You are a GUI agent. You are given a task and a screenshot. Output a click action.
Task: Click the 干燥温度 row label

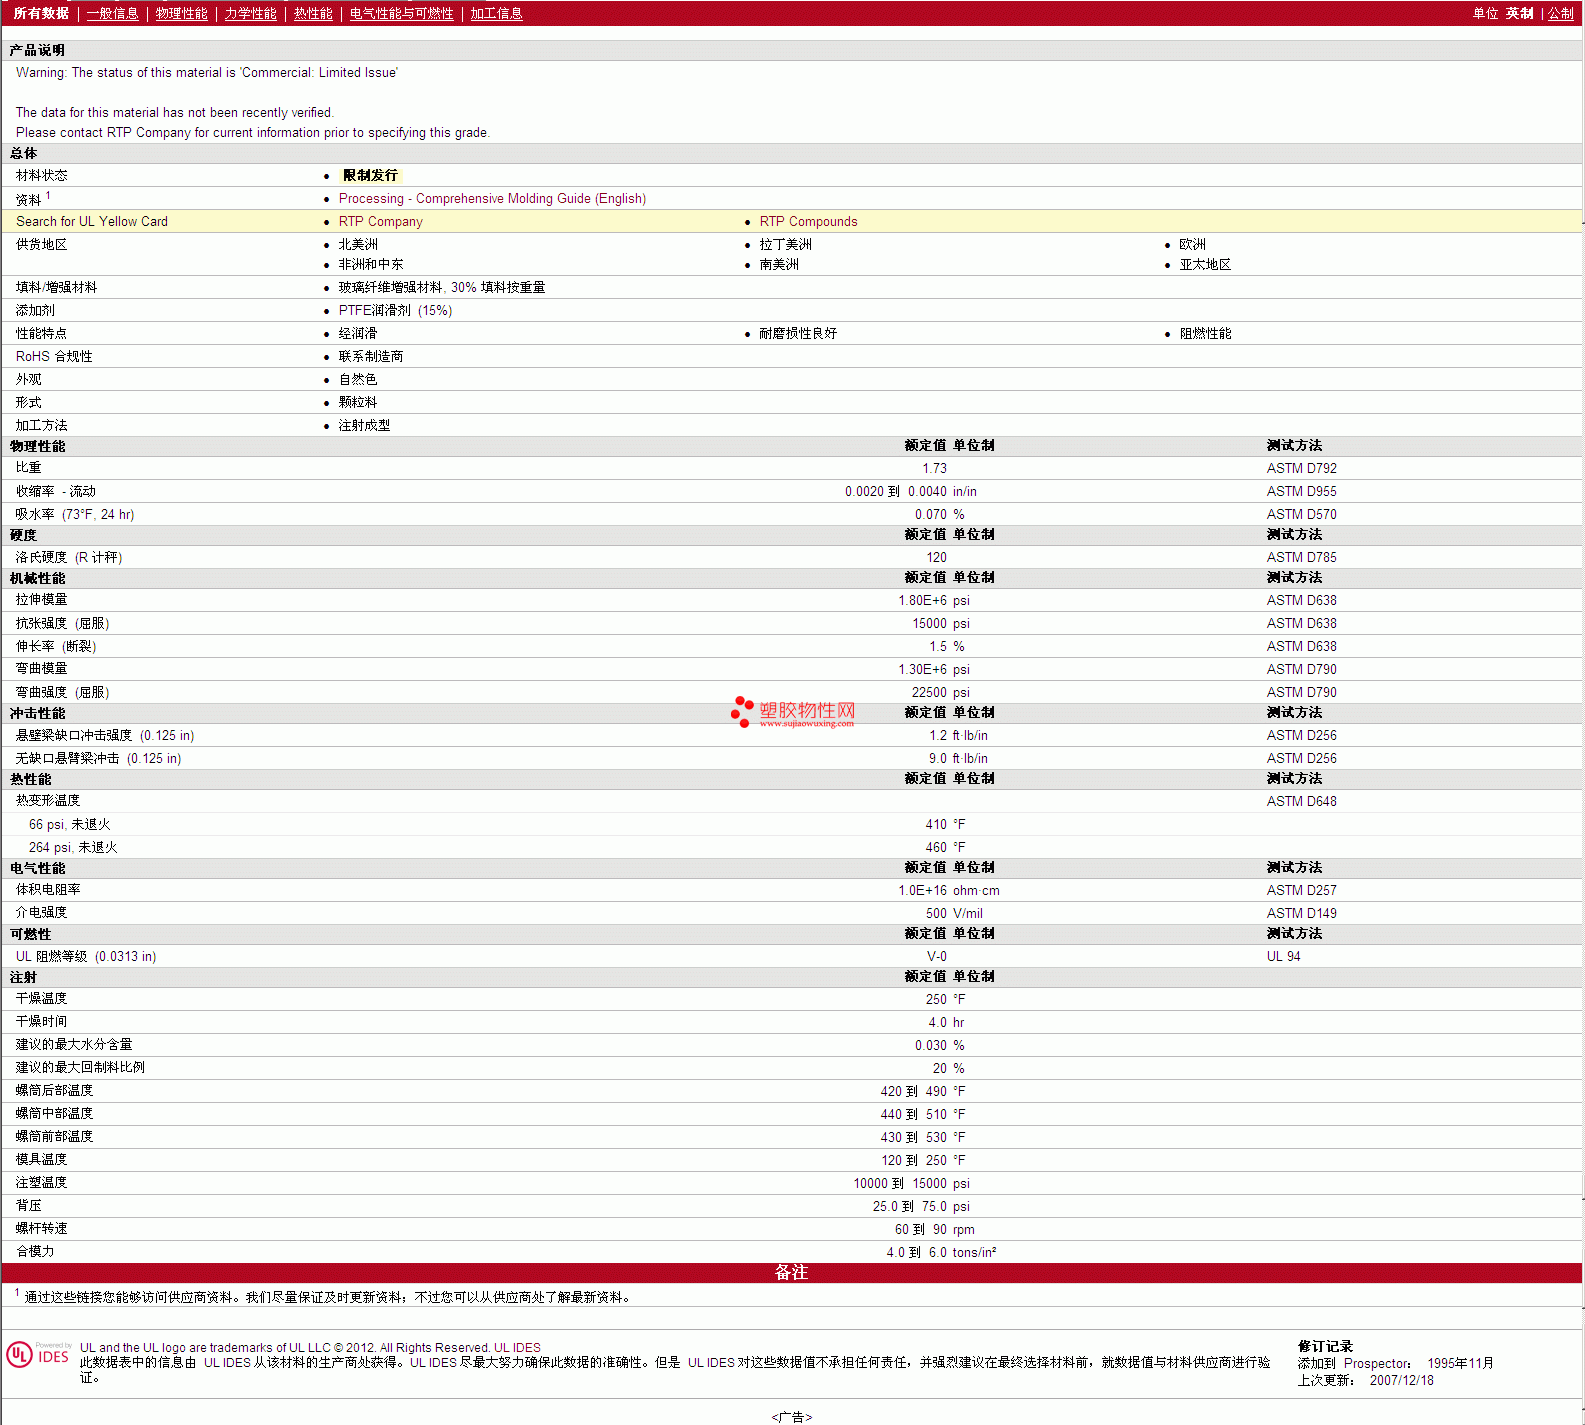coord(41,999)
